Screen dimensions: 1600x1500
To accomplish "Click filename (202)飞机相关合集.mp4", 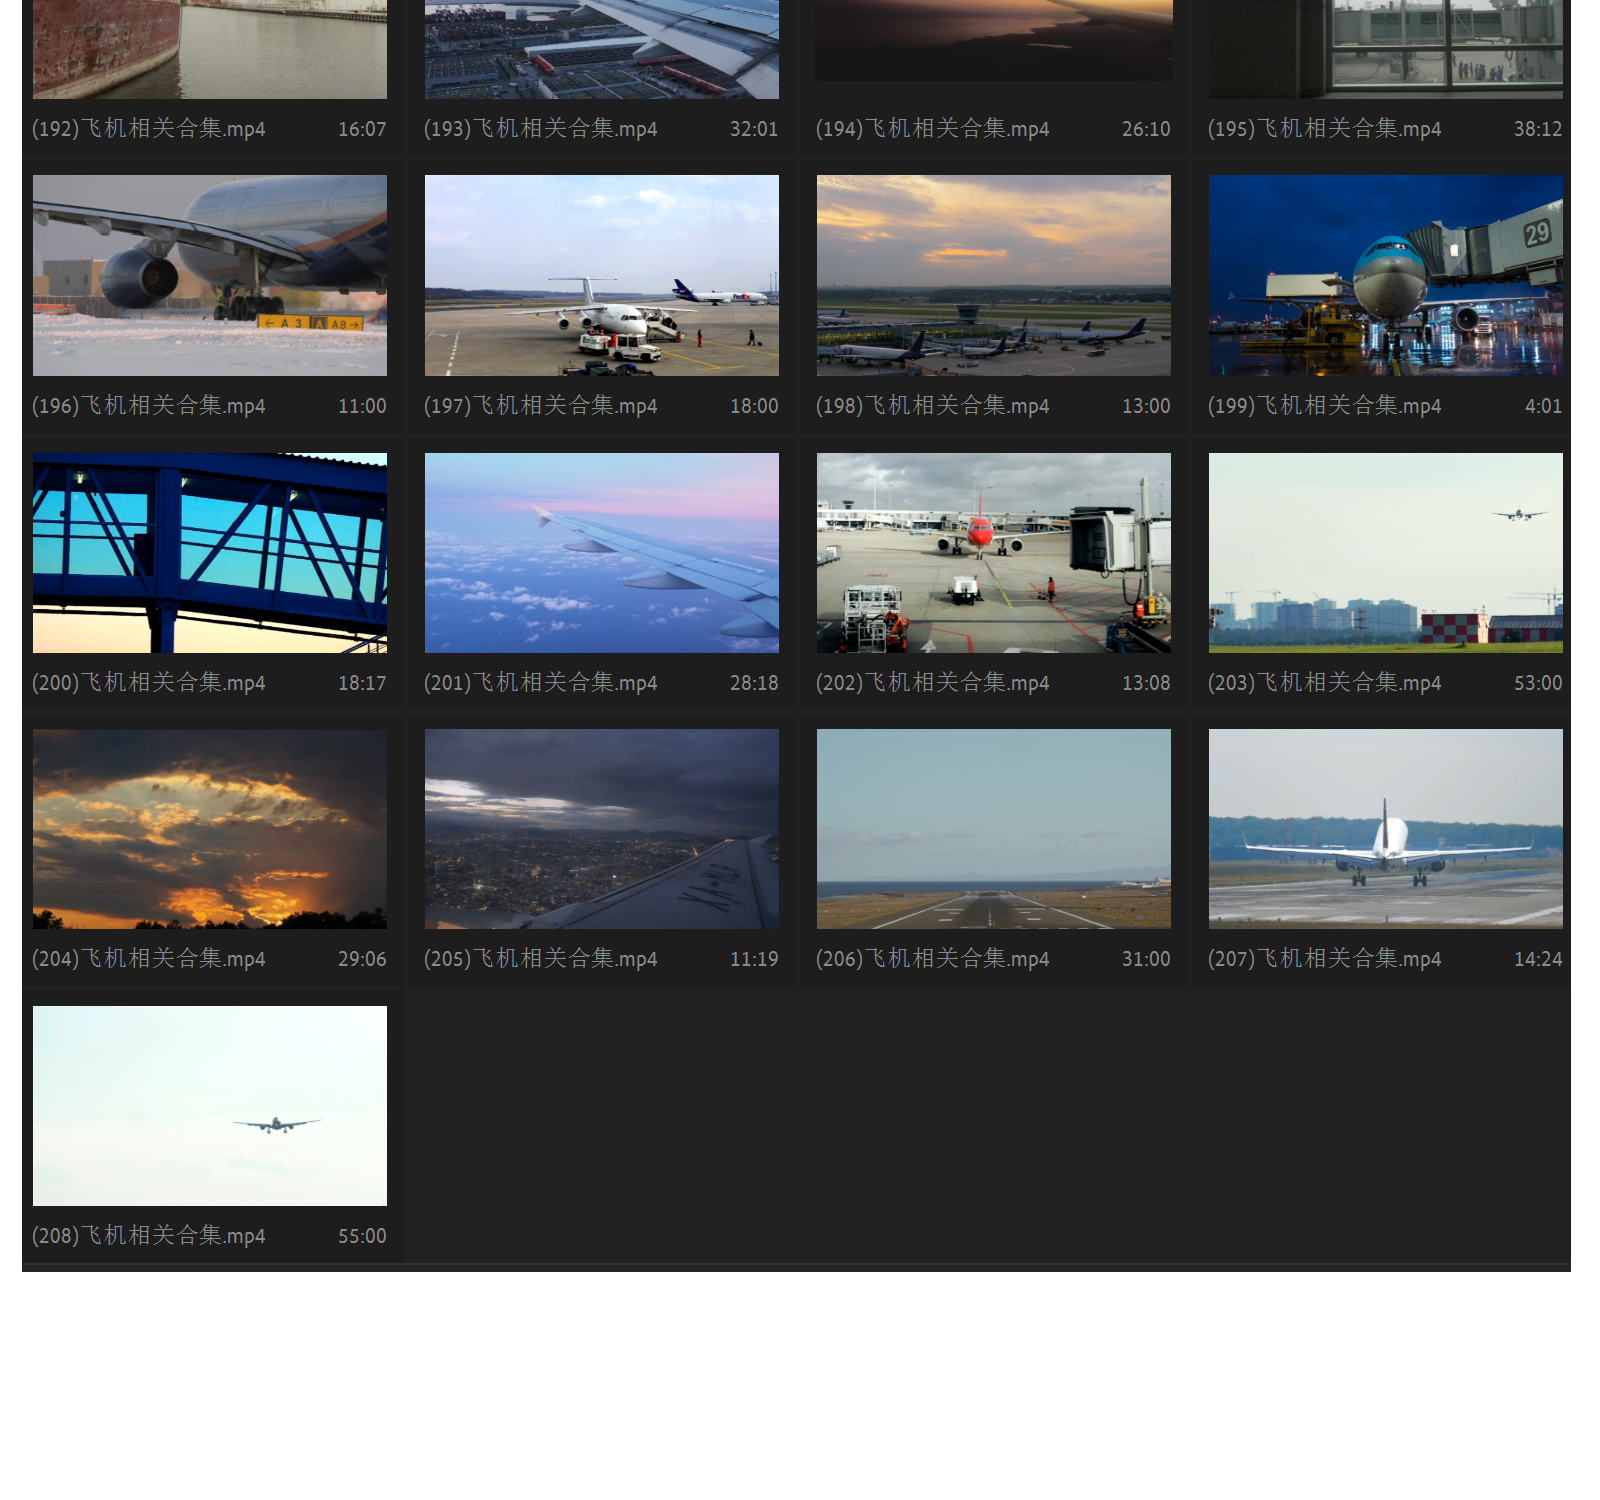I will point(933,683).
